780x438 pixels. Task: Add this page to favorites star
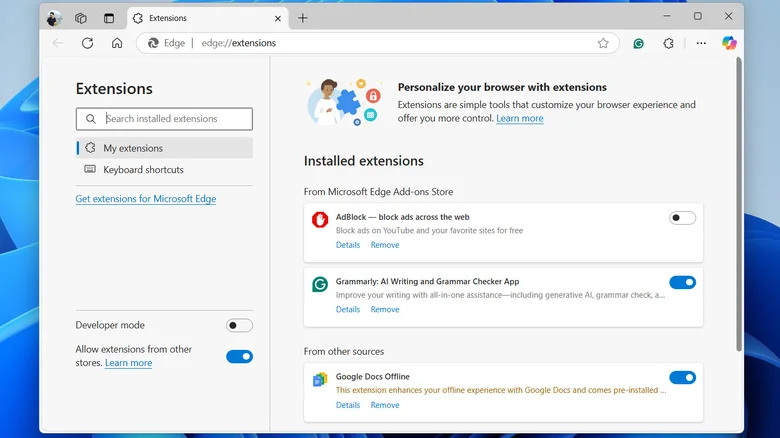pos(603,43)
